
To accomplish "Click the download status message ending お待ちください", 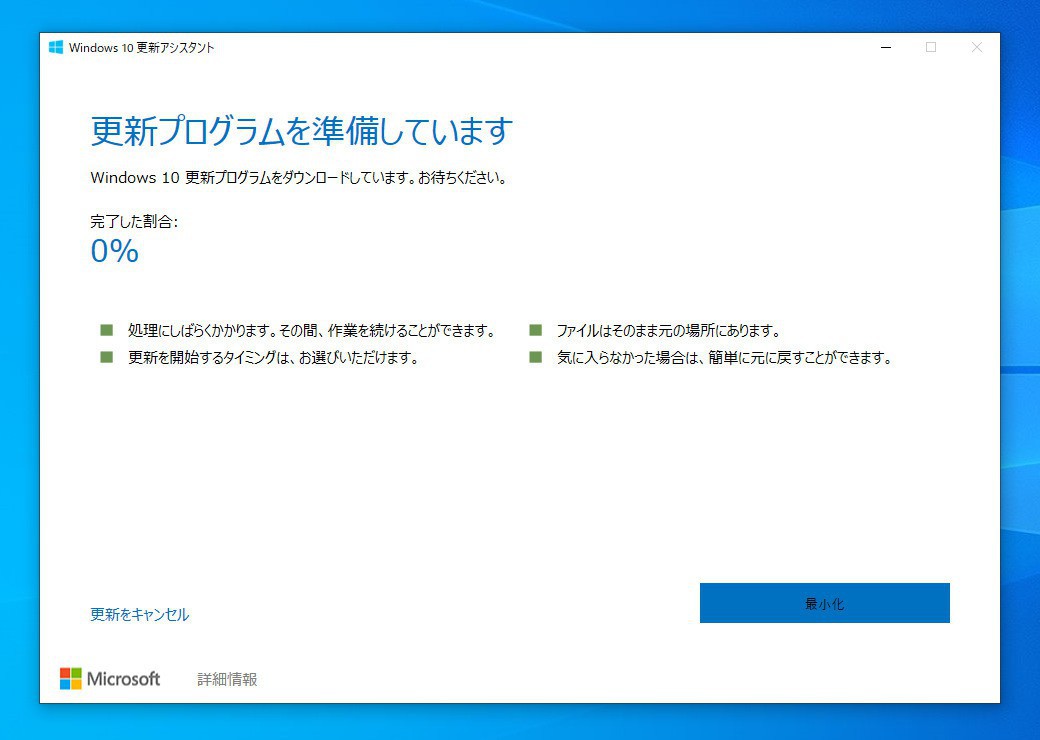I will pos(299,177).
